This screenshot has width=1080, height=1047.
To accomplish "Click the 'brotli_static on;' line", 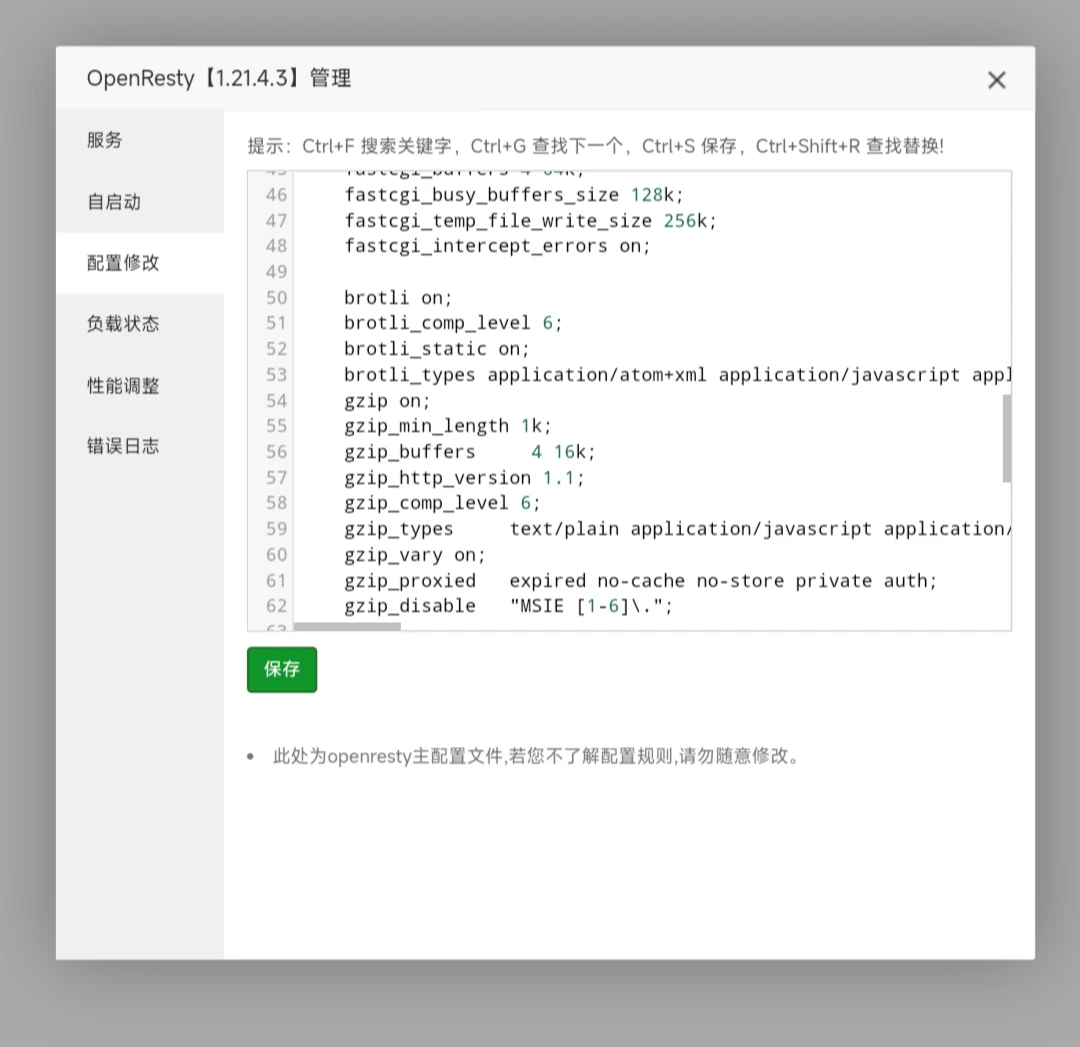I will tap(437, 349).
